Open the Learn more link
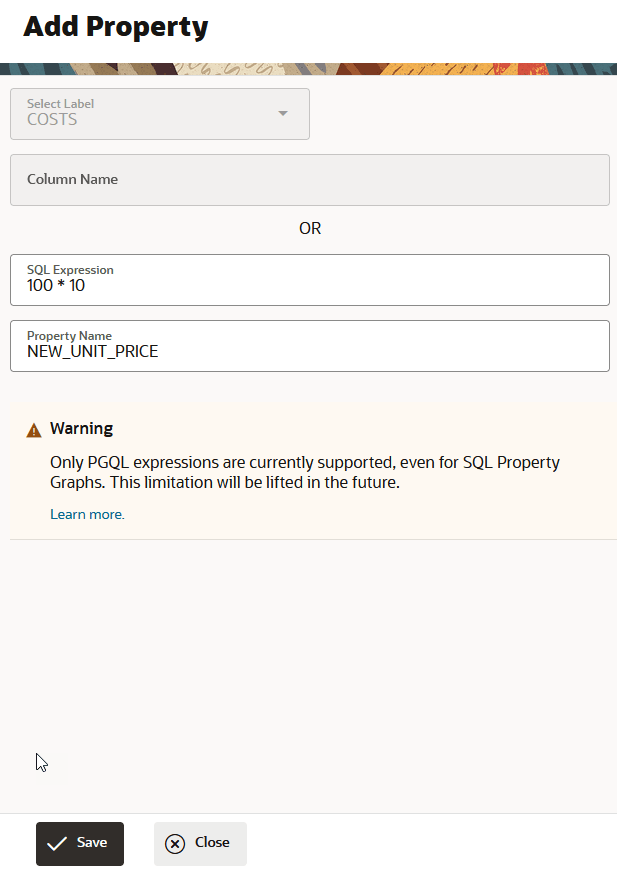This screenshot has width=617, height=873. click(87, 513)
